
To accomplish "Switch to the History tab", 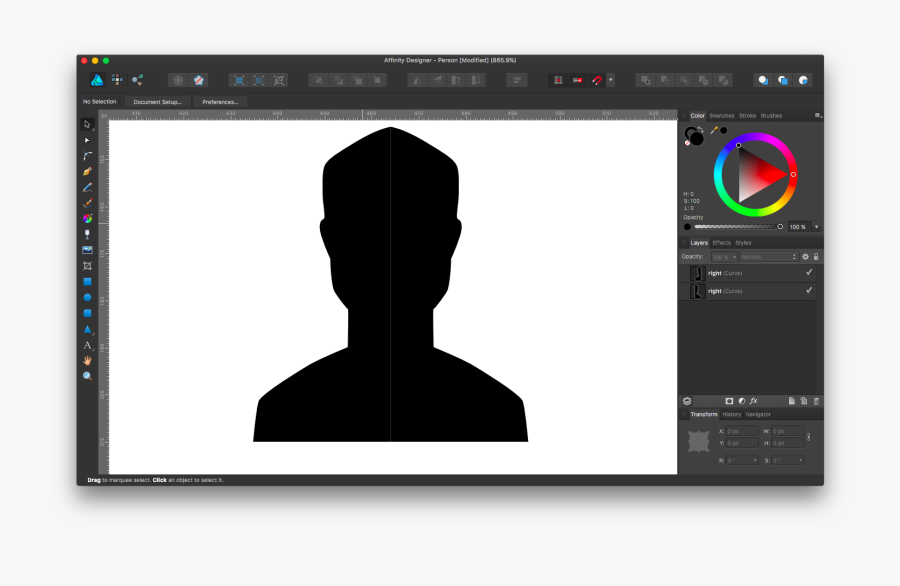I will [x=731, y=413].
